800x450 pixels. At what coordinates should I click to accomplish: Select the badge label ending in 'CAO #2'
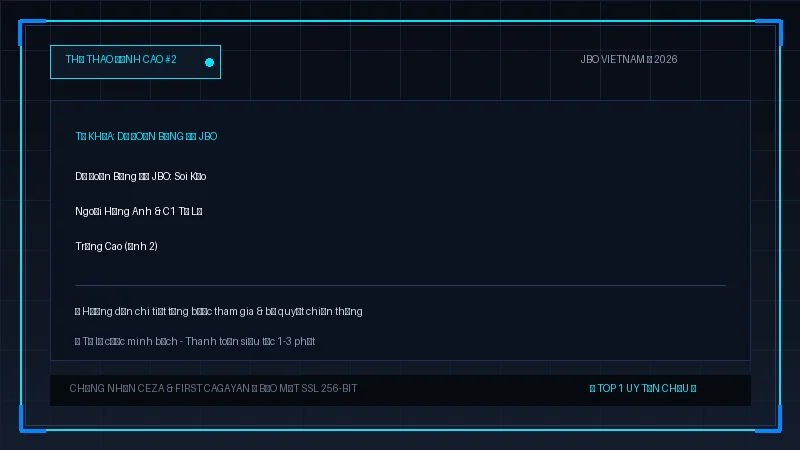(x=121, y=60)
